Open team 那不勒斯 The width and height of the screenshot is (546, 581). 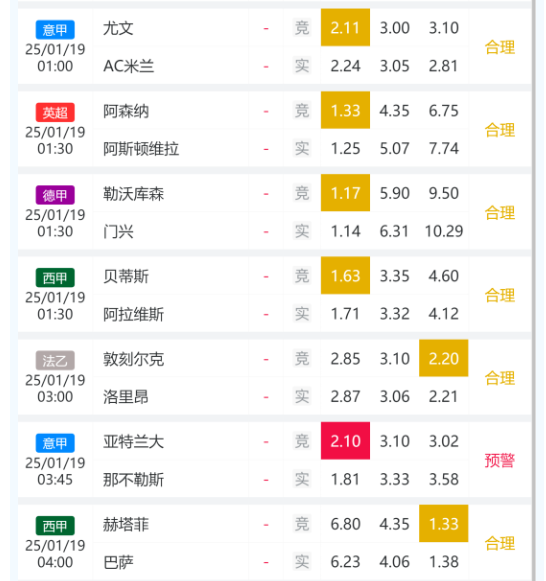point(133,479)
